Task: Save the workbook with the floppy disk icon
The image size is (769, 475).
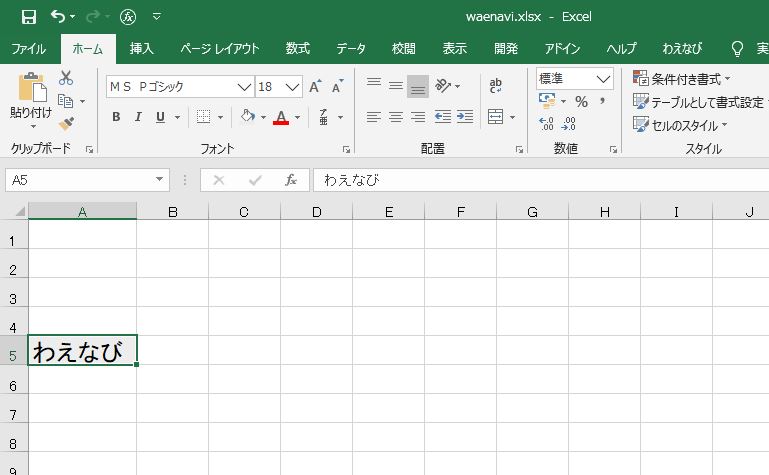Action: 29,17
